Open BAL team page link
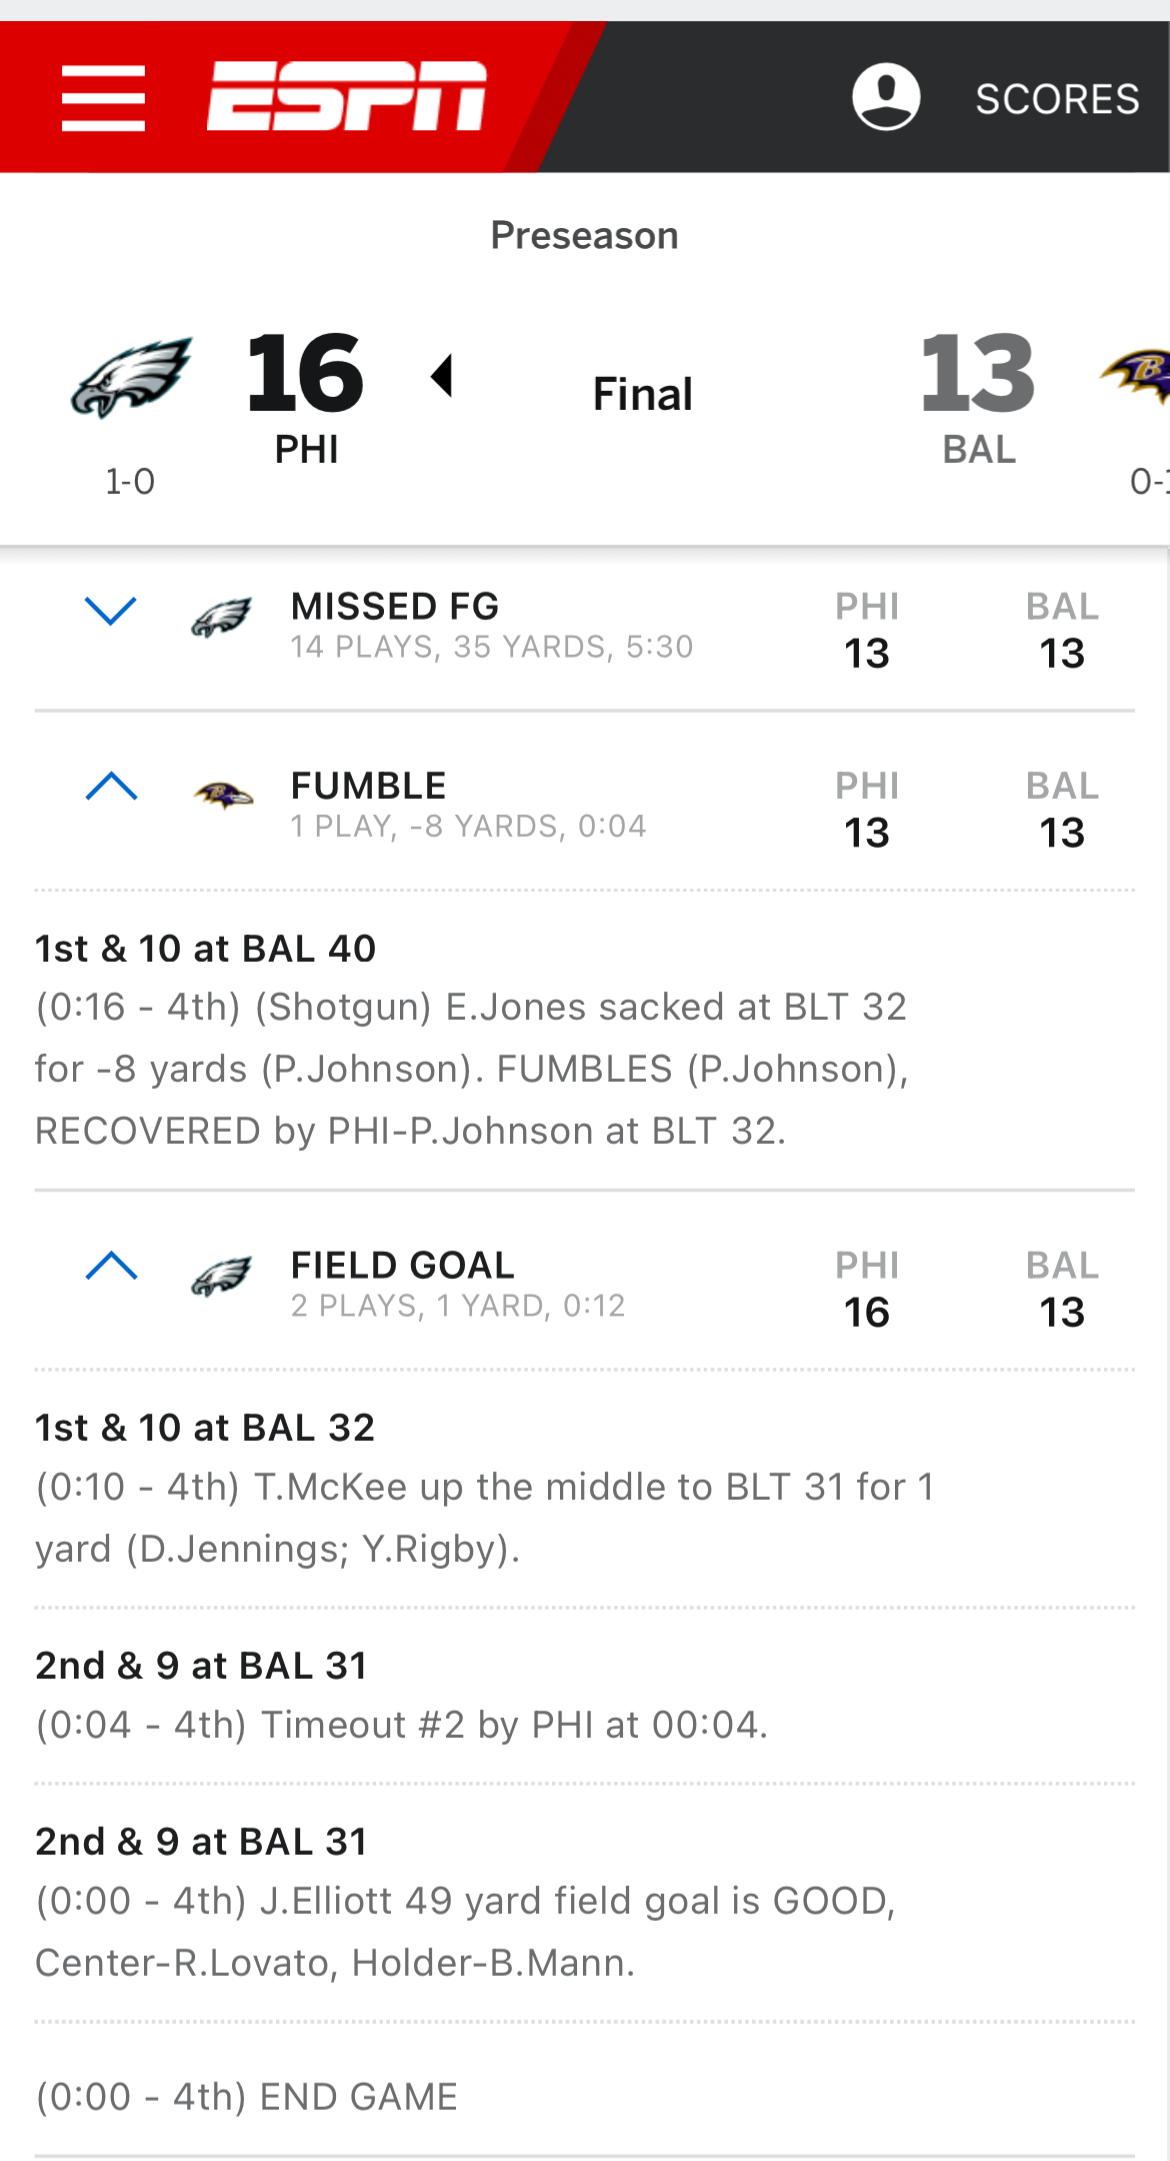The width and height of the screenshot is (1170, 2161). coord(979,450)
